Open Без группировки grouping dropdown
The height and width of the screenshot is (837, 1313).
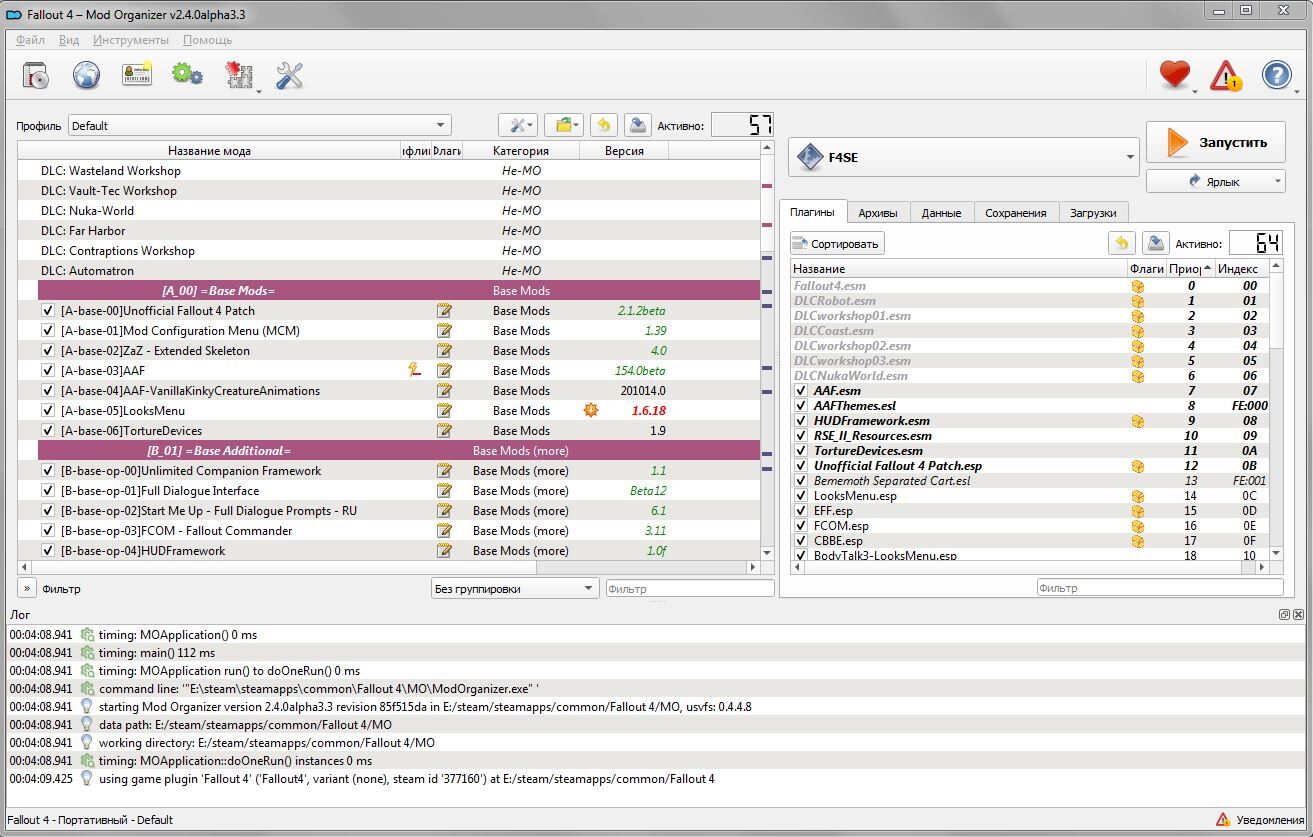click(x=514, y=589)
